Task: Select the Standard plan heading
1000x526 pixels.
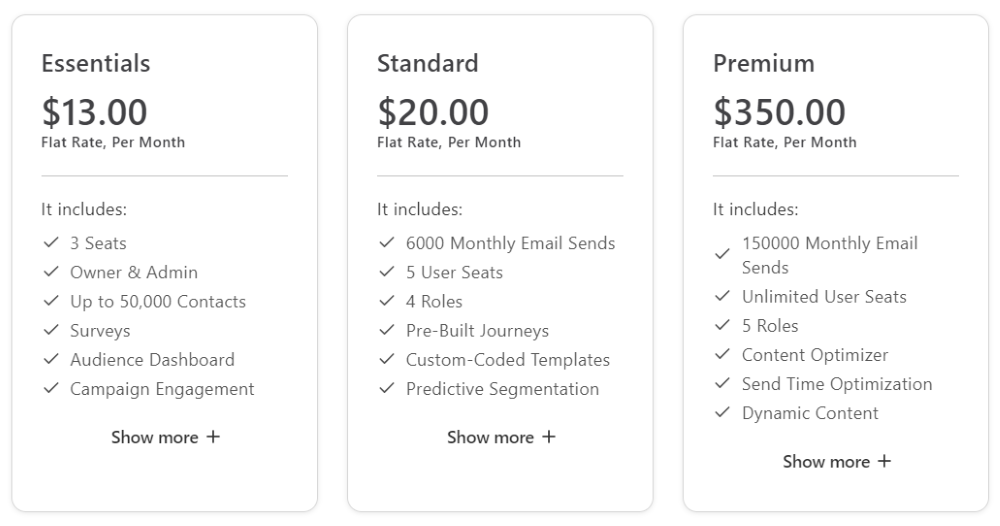Action: (x=428, y=63)
